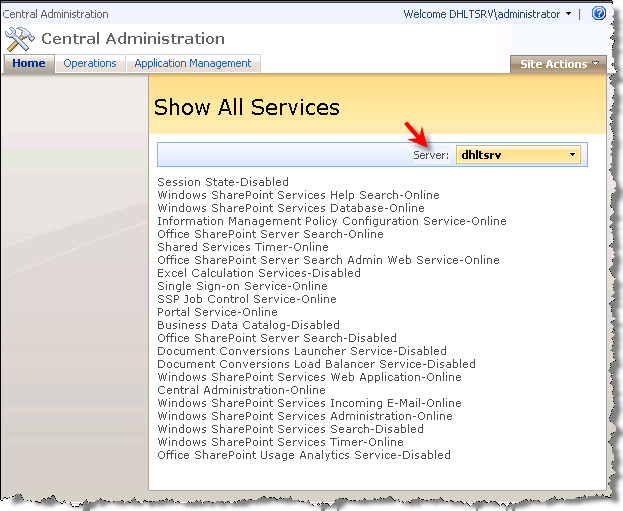Viewport: 623px width, 511px height.
Task: Select Office SharePoint Server Search-Online entry
Action: pyautogui.click(x=270, y=234)
